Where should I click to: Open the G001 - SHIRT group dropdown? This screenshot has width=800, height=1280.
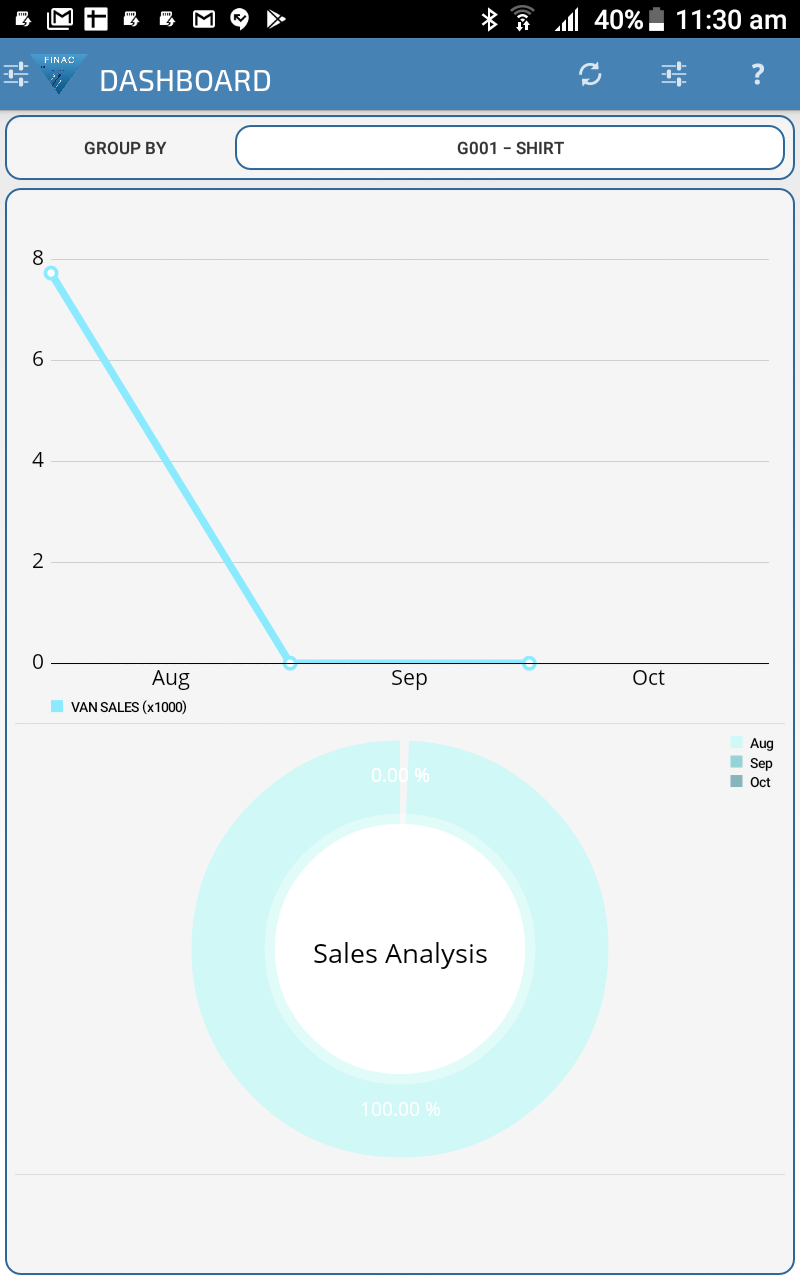point(509,148)
